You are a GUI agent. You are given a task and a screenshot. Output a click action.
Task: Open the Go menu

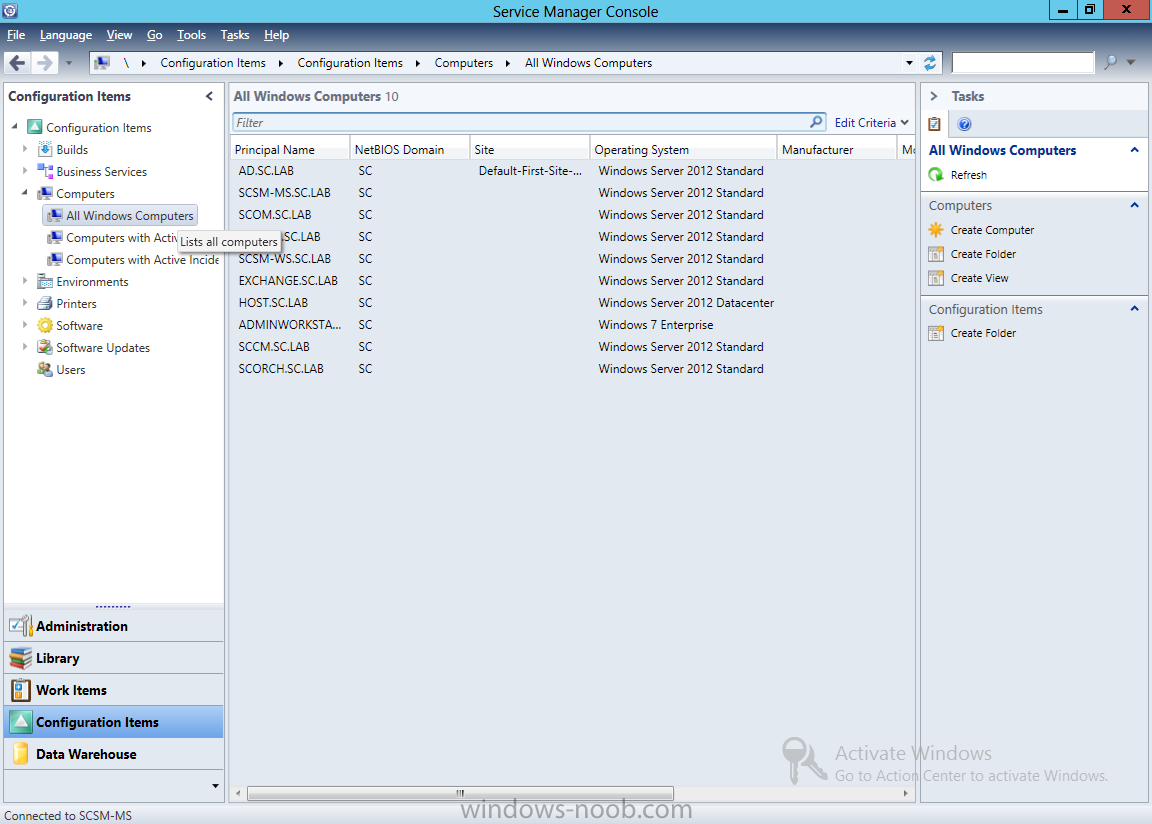click(154, 35)
